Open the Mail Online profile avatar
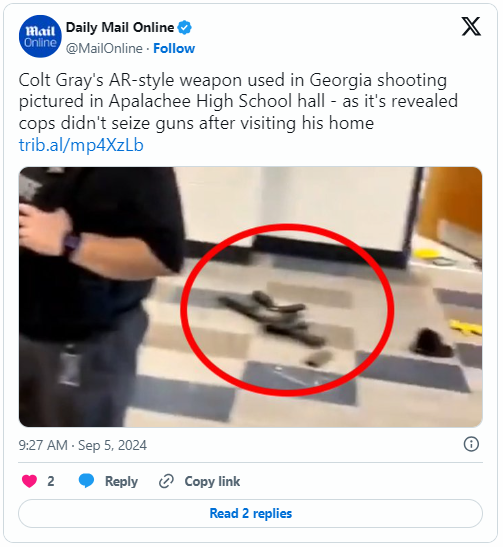The image size is (503, 547). [40, 36]
